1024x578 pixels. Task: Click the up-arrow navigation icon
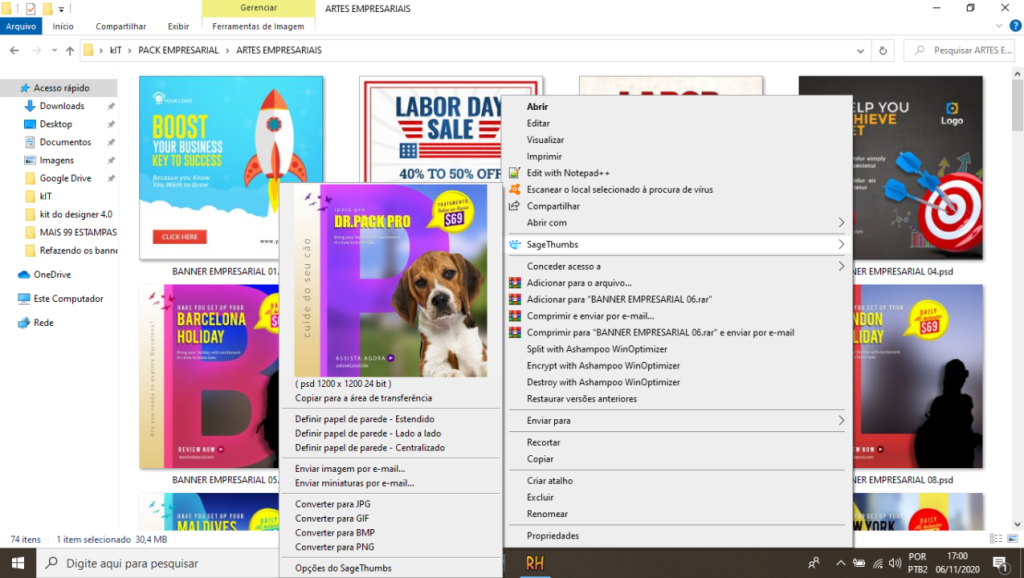pos(69,50)
